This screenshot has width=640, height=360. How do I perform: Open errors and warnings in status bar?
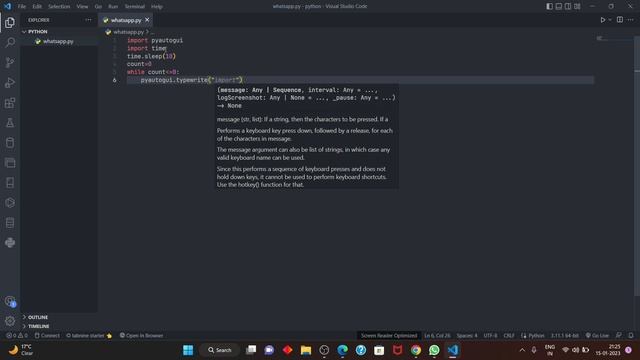click(17, 336)
